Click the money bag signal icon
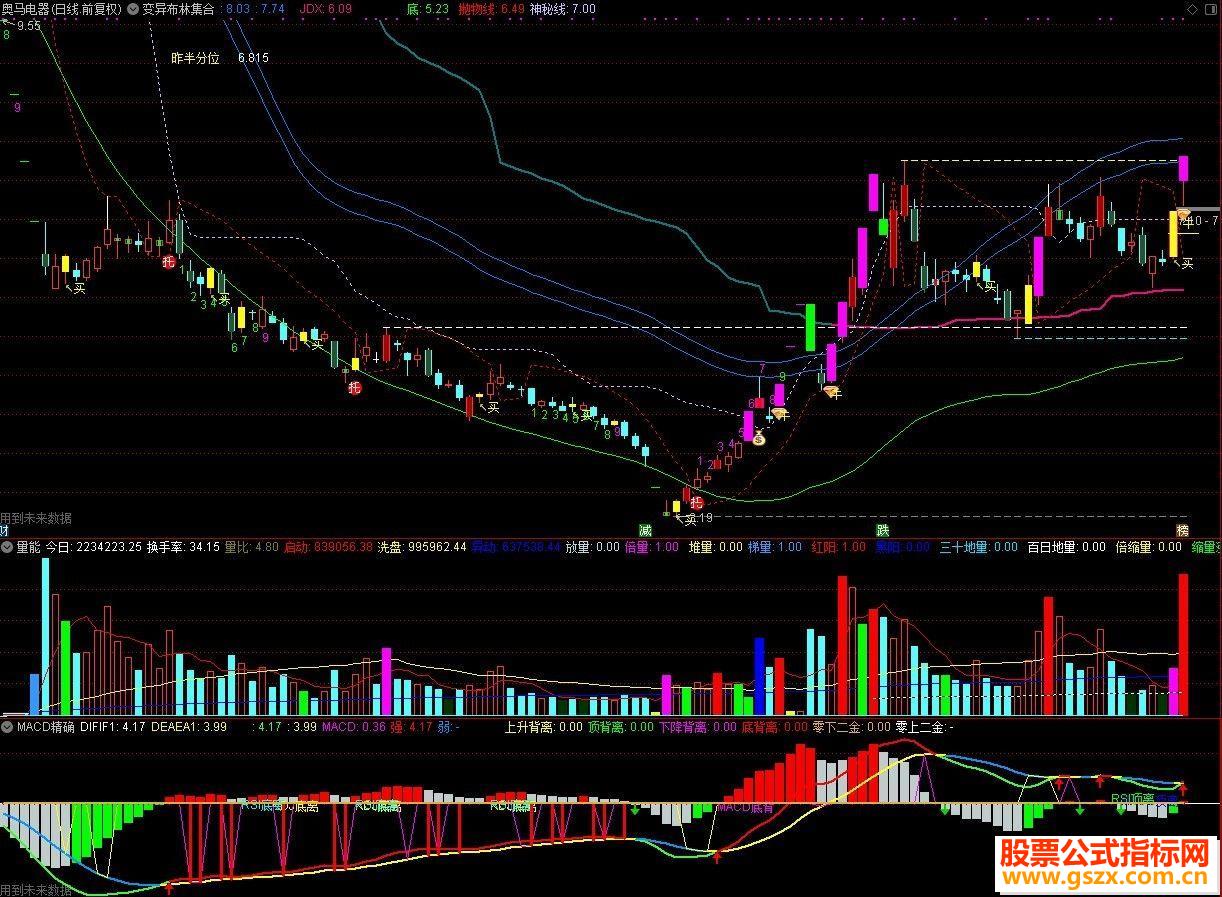The height and width of the screenshot is (897, 1222). 758,437
